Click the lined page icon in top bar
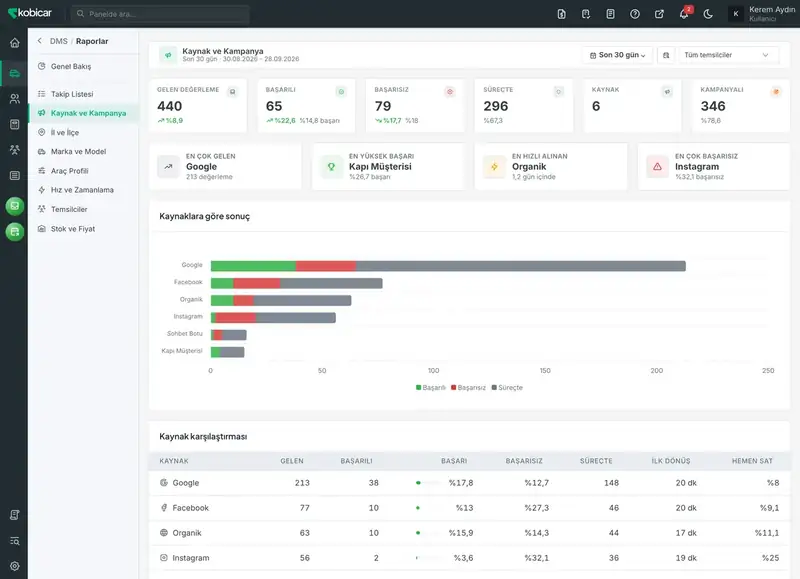 [x=610, y=14]
